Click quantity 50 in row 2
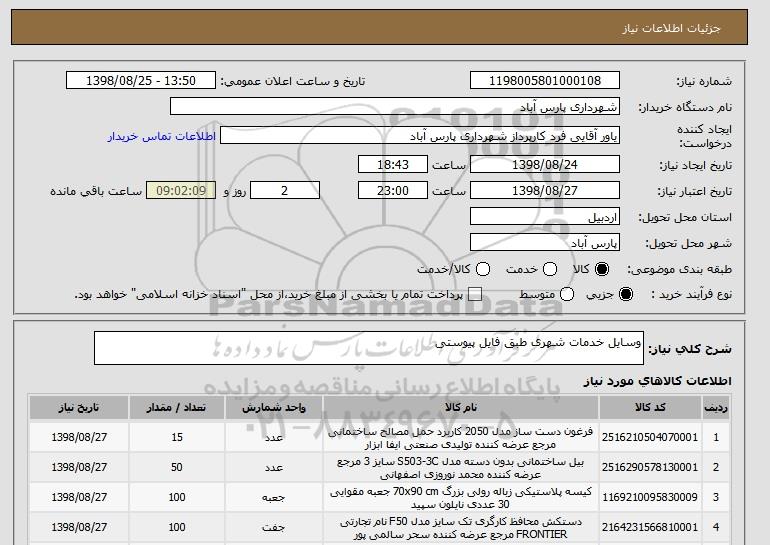 [177, 467]
